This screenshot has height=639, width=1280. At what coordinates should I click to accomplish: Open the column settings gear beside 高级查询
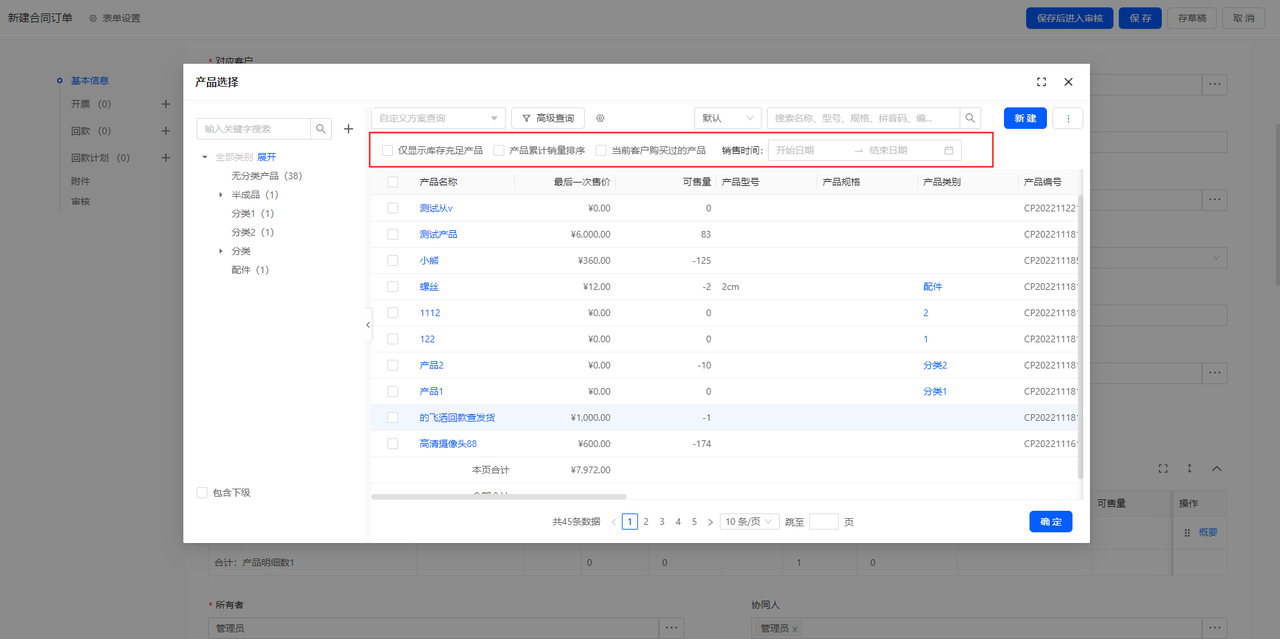pos(600,118)
